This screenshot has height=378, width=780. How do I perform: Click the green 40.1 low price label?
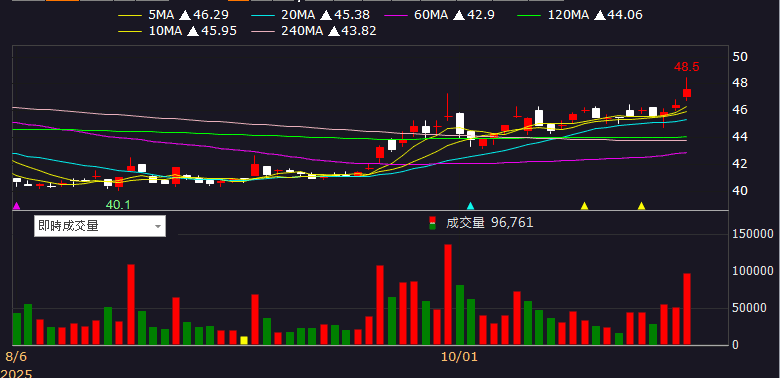[118, 204]
